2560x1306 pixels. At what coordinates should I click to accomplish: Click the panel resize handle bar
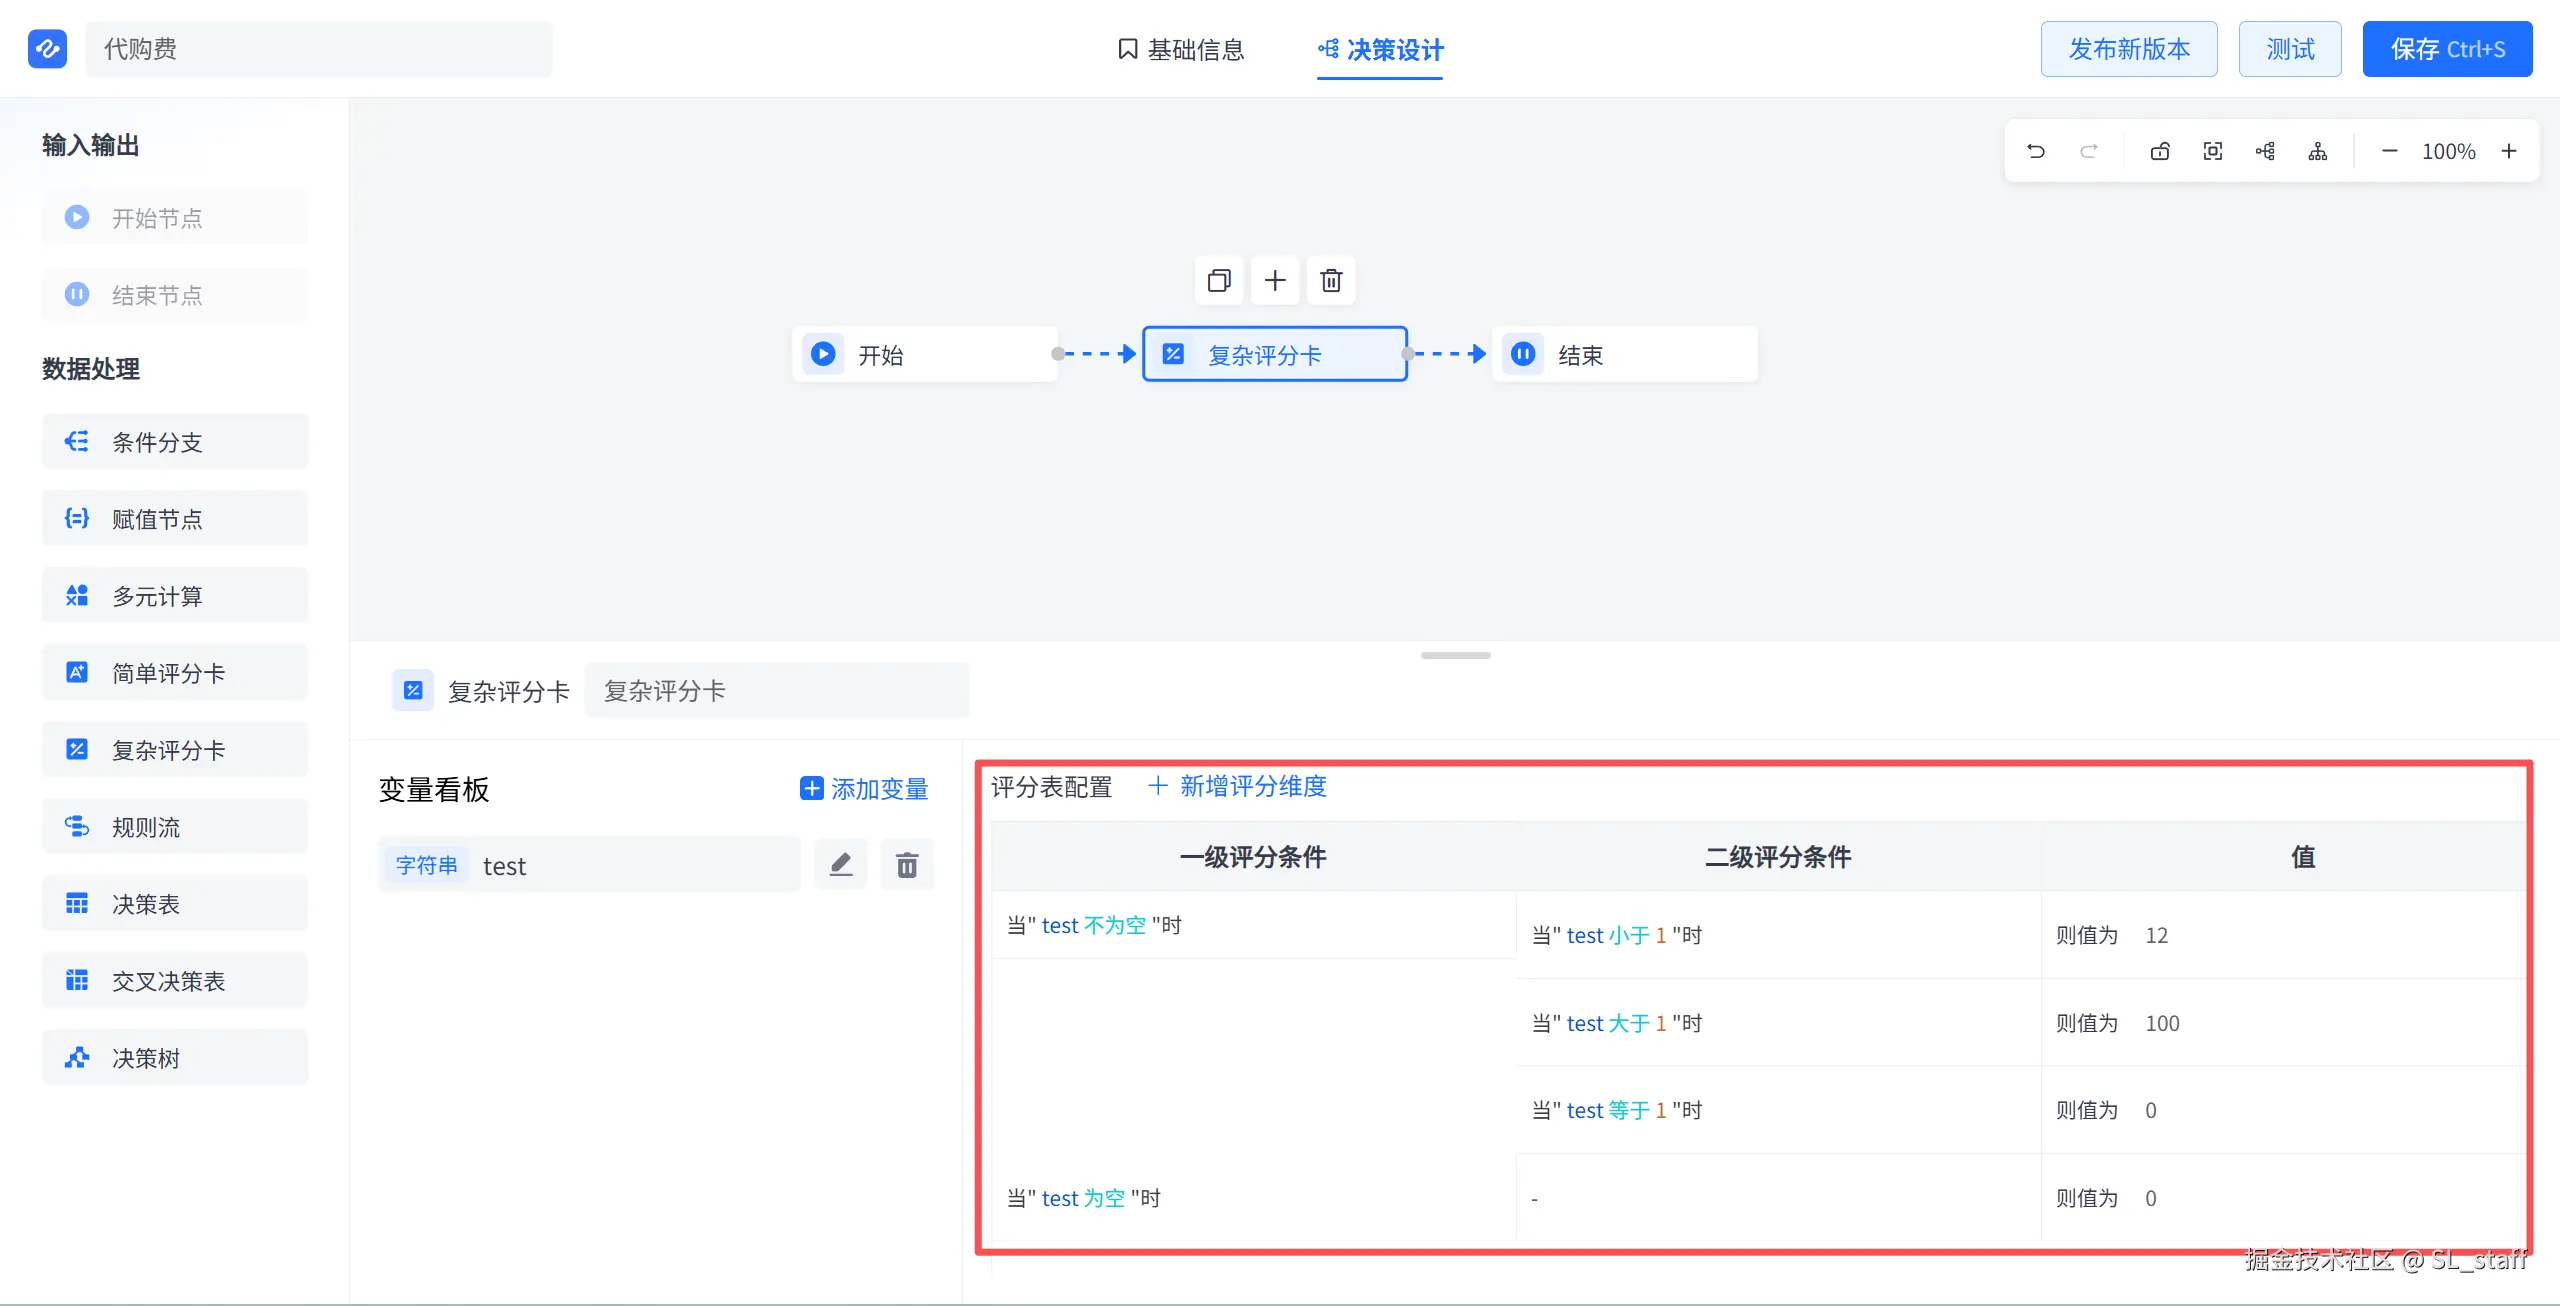pyautogui.click(x=1456, y=655)
